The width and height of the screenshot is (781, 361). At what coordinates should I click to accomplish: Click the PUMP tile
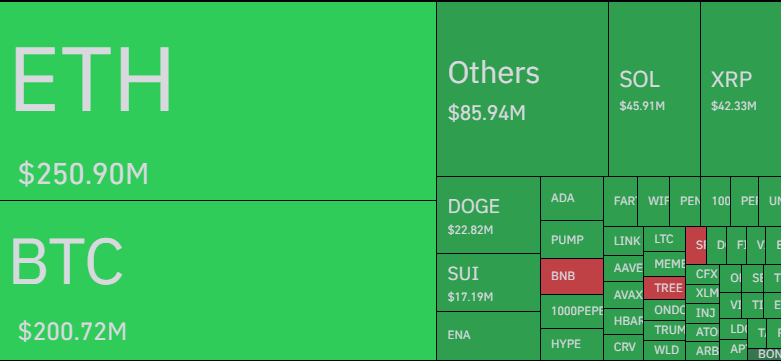[572, 240]
